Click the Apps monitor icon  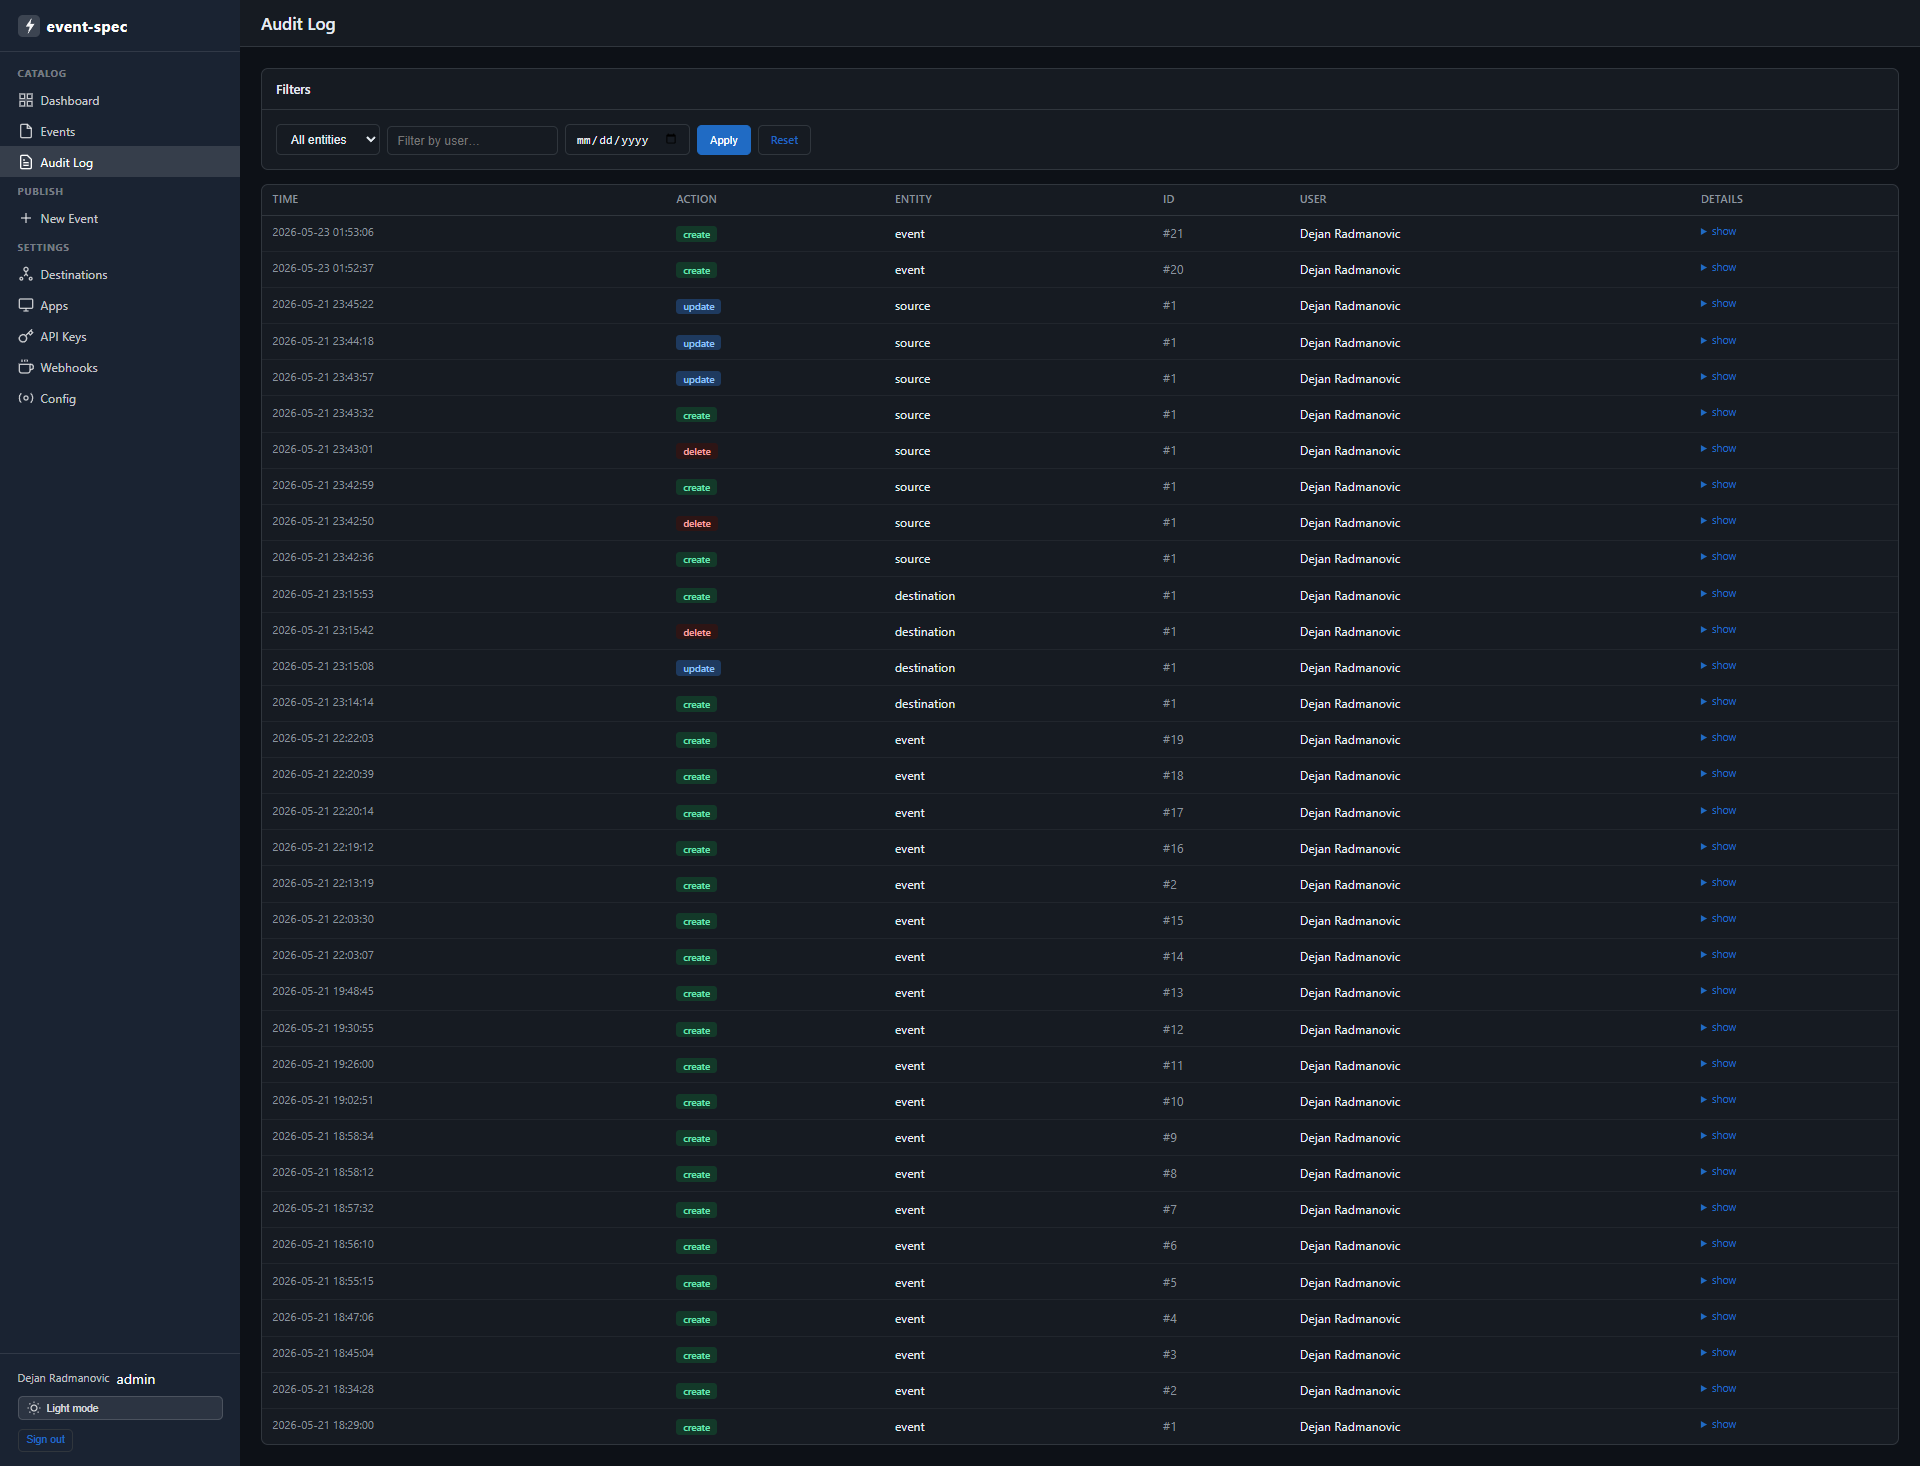(x=26, y=305)
